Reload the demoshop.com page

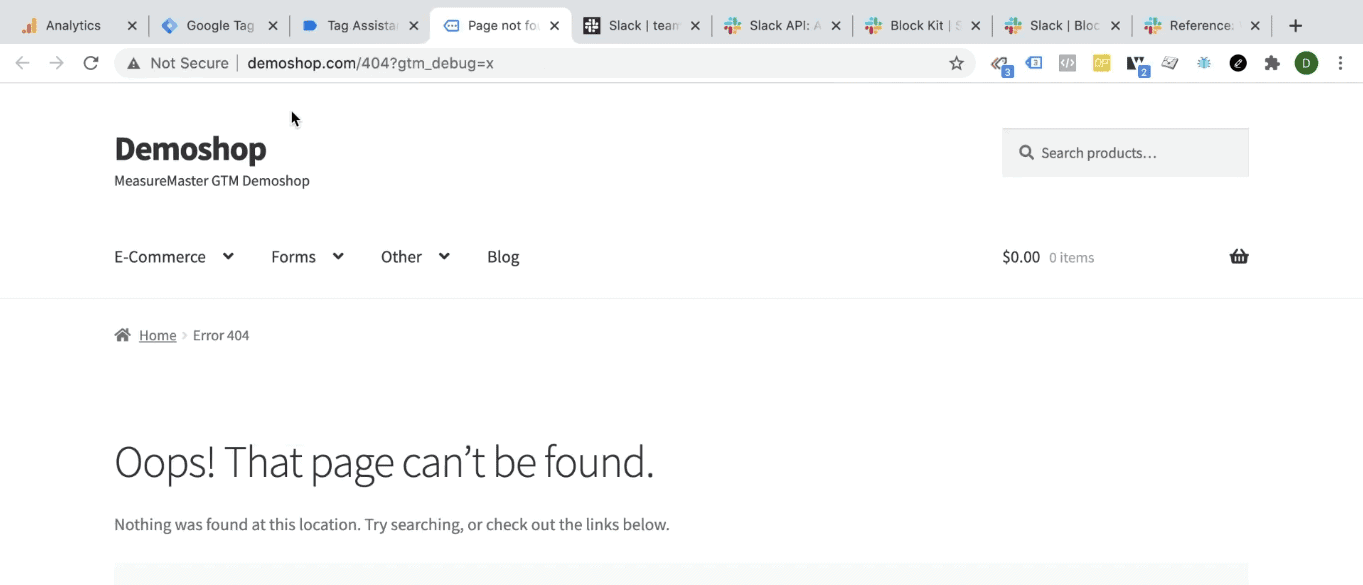(90, 62)
